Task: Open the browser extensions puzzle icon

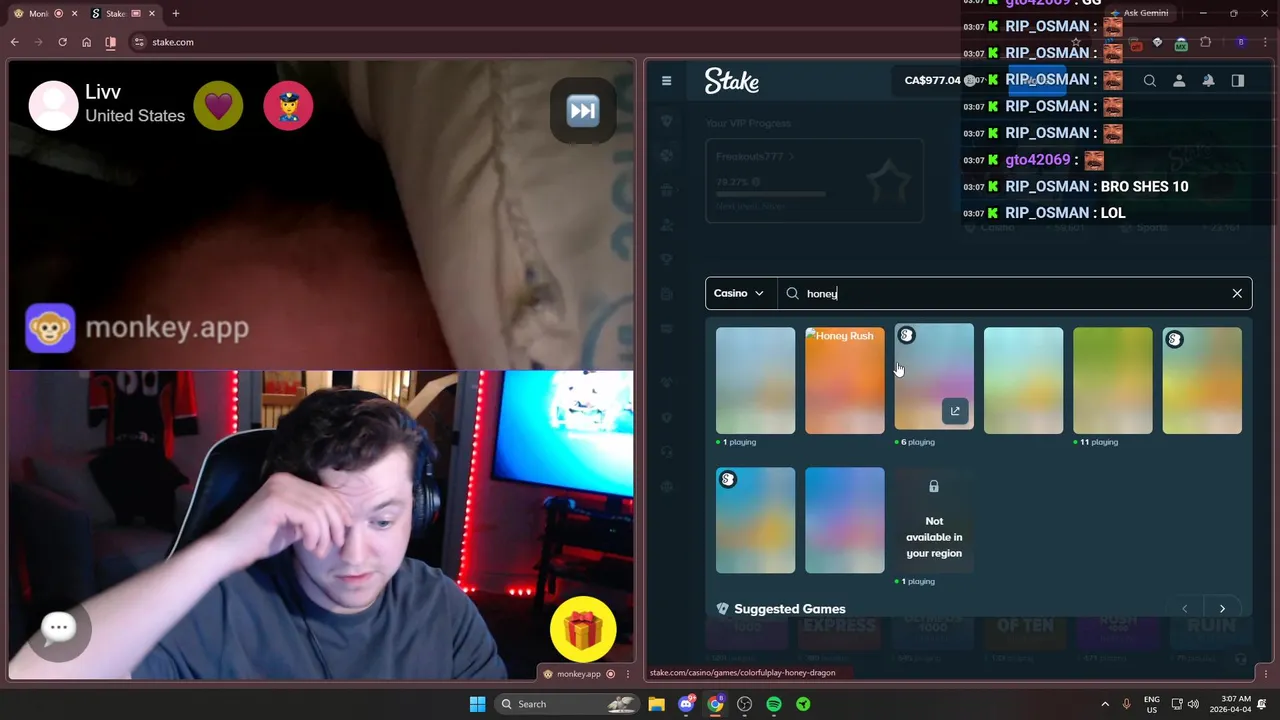Action: click(1205, 42)
